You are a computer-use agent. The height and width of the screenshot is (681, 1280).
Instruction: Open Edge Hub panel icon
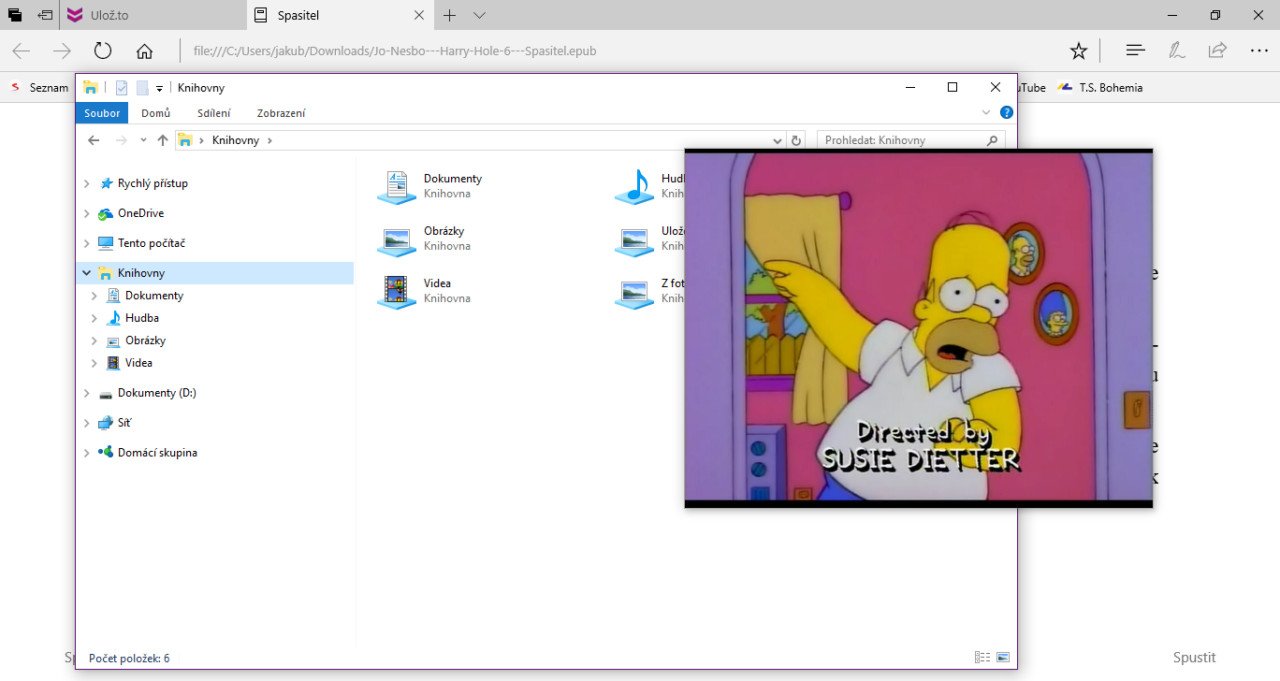click(x=1135, y=51)
